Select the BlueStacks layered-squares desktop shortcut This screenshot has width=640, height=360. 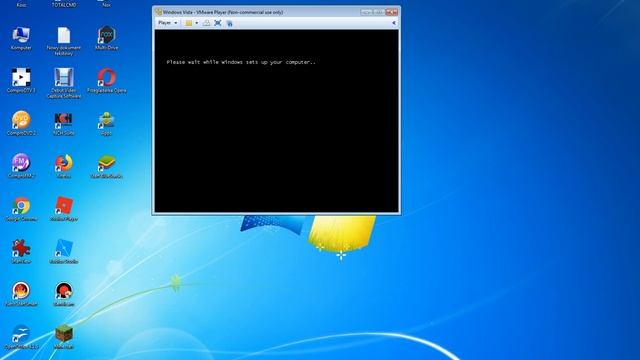point(107,167)
